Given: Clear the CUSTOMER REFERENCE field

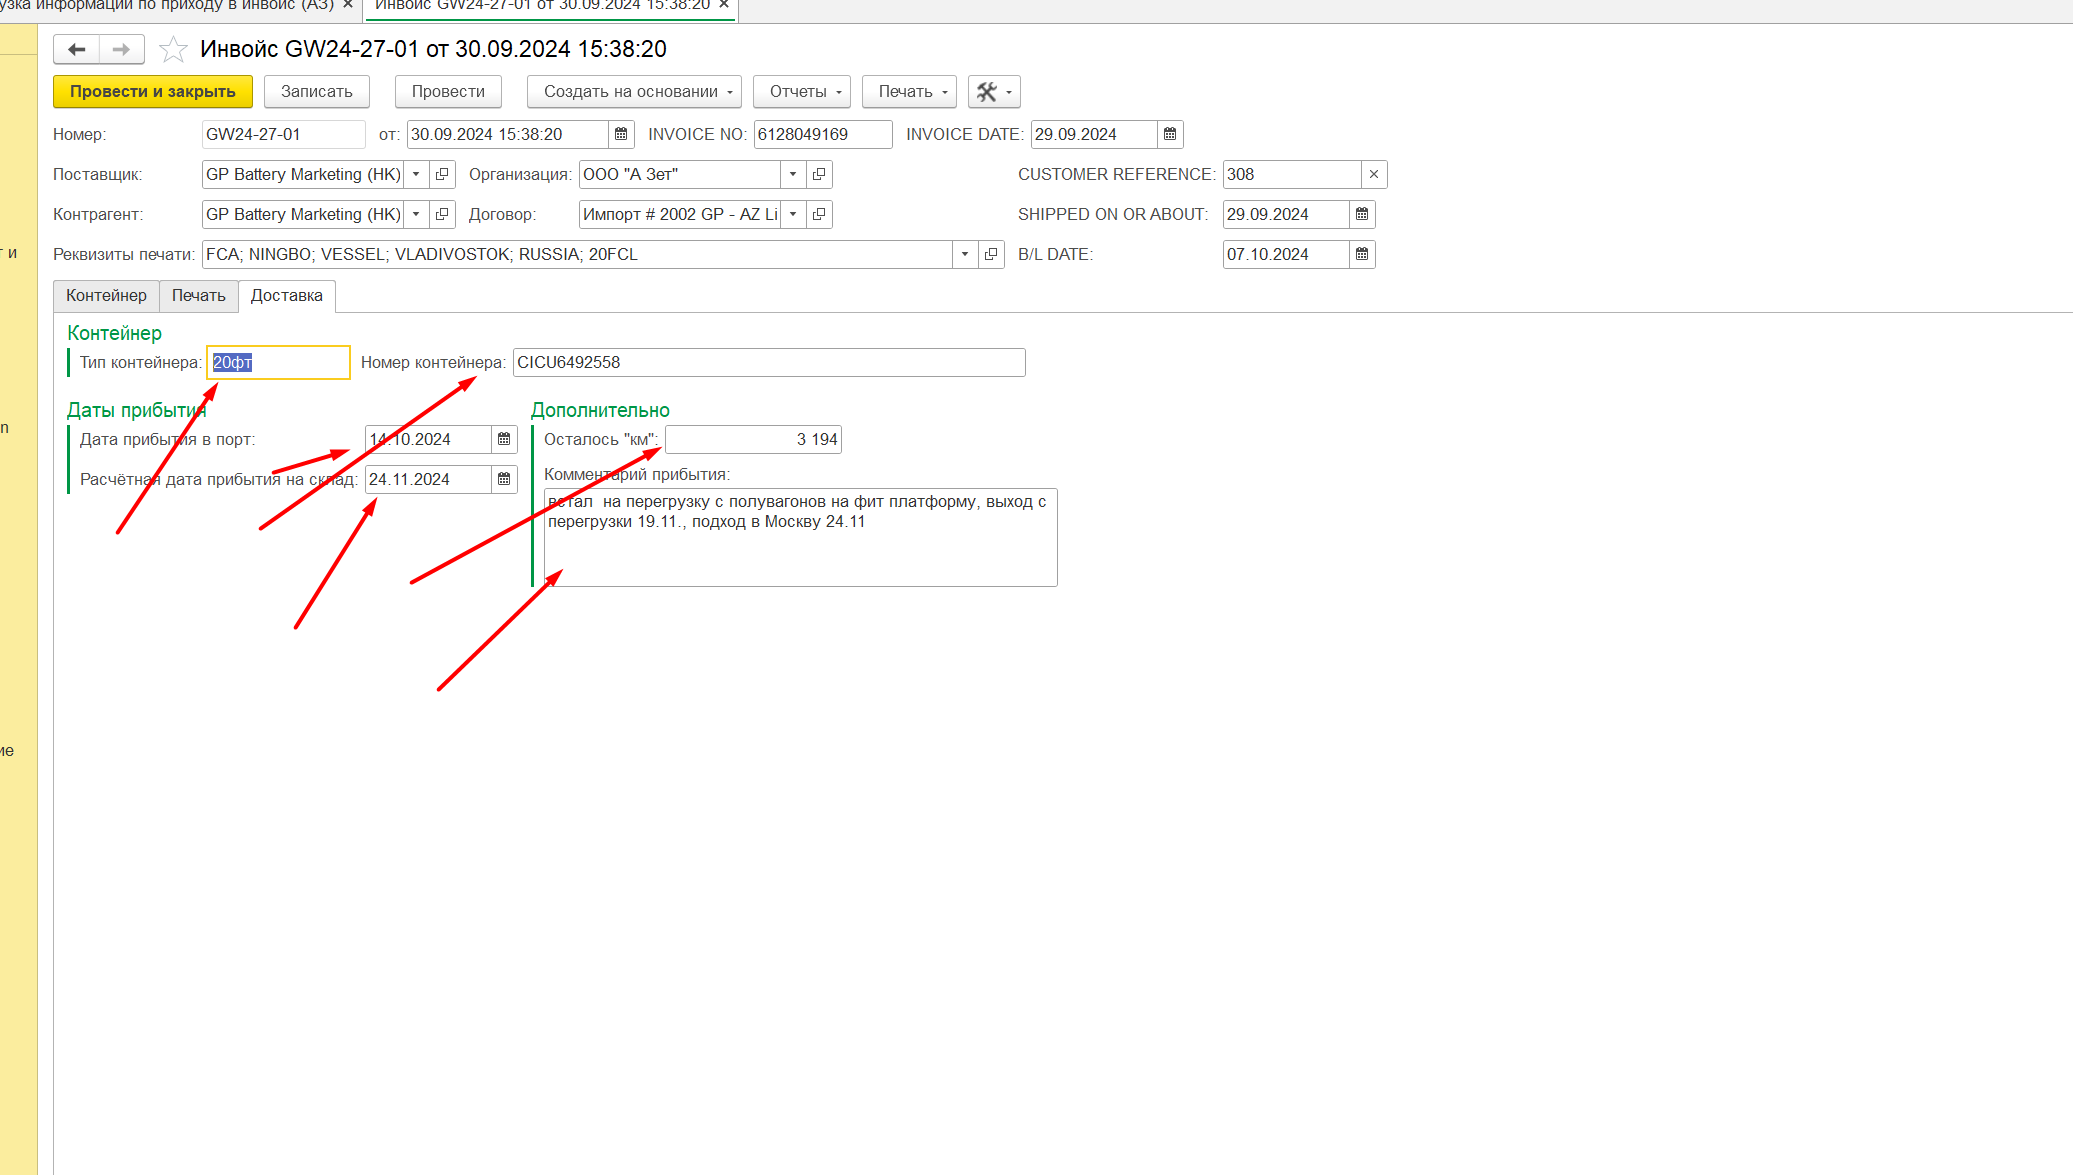Looking at the screenshot, I should pos(1374,174).
